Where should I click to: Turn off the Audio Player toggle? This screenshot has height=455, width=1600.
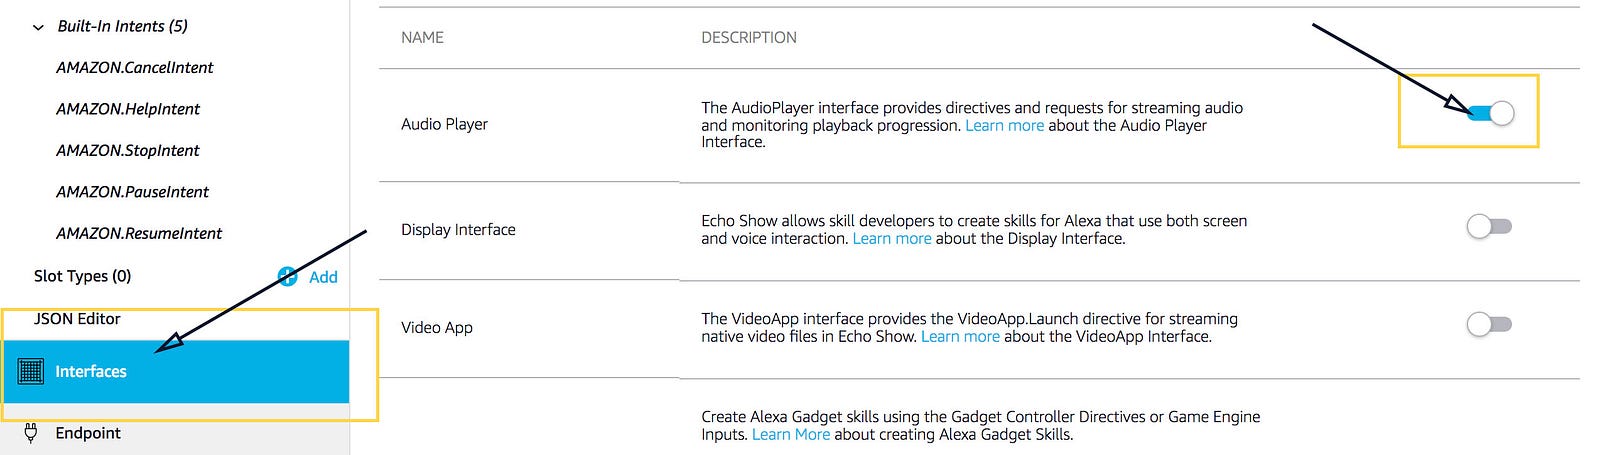pos(1490,113)
